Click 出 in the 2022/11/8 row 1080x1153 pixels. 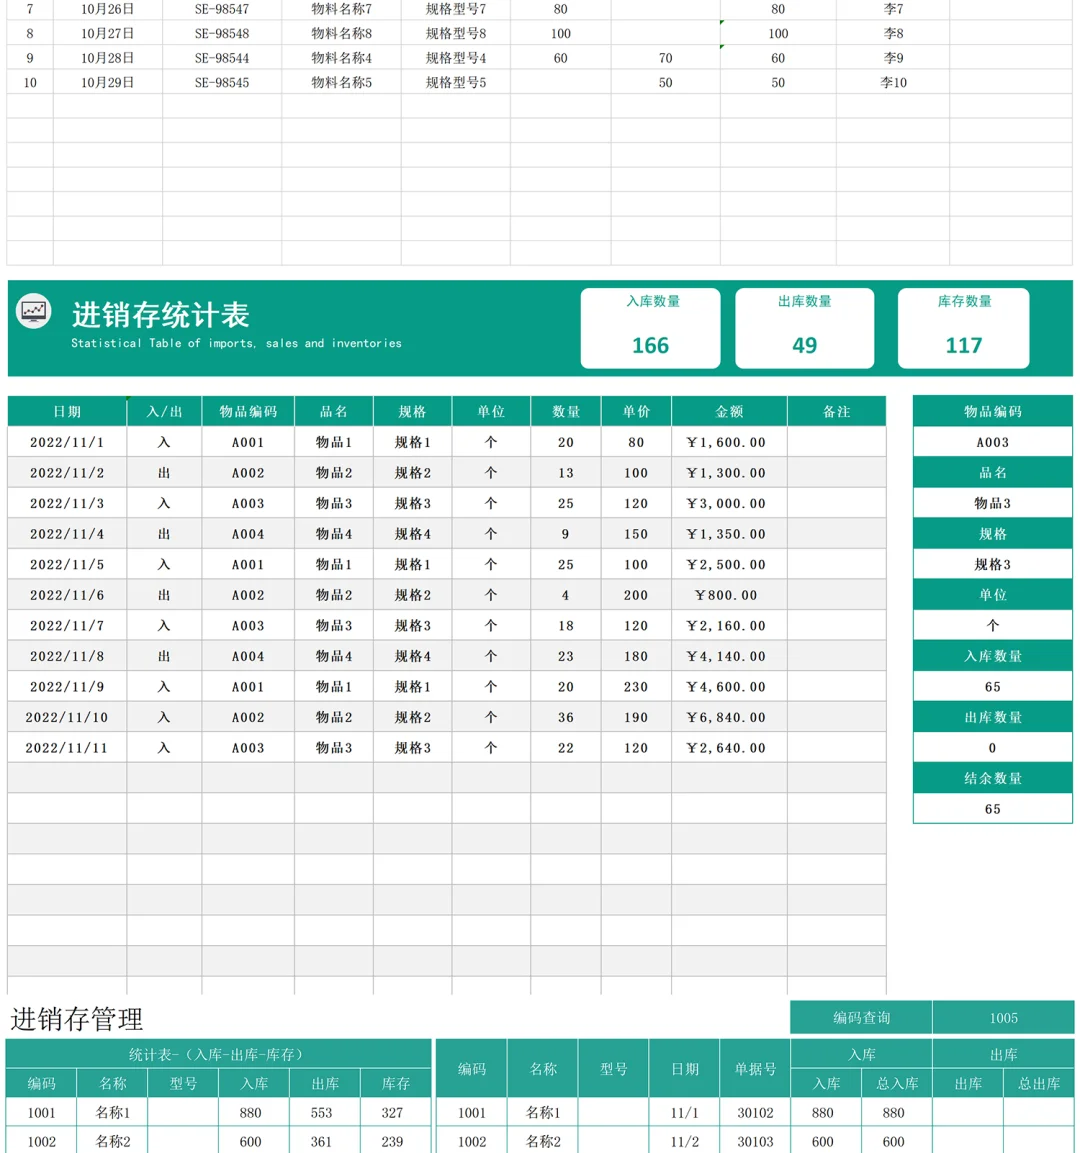tap(164, 656)
